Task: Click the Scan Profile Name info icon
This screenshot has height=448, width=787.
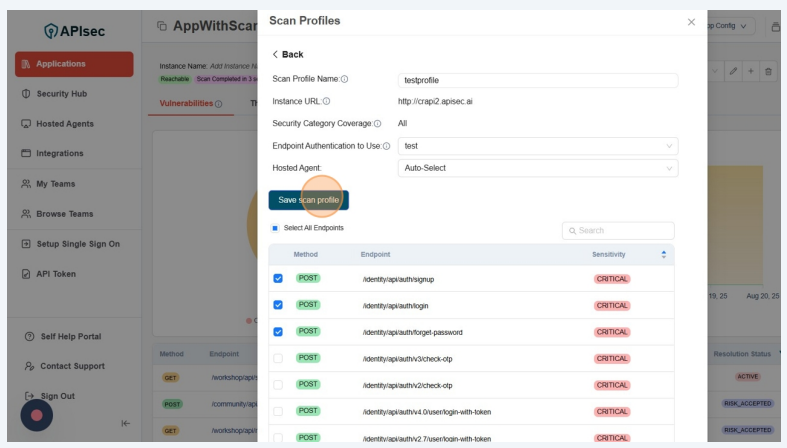Action: coord(345,80)
